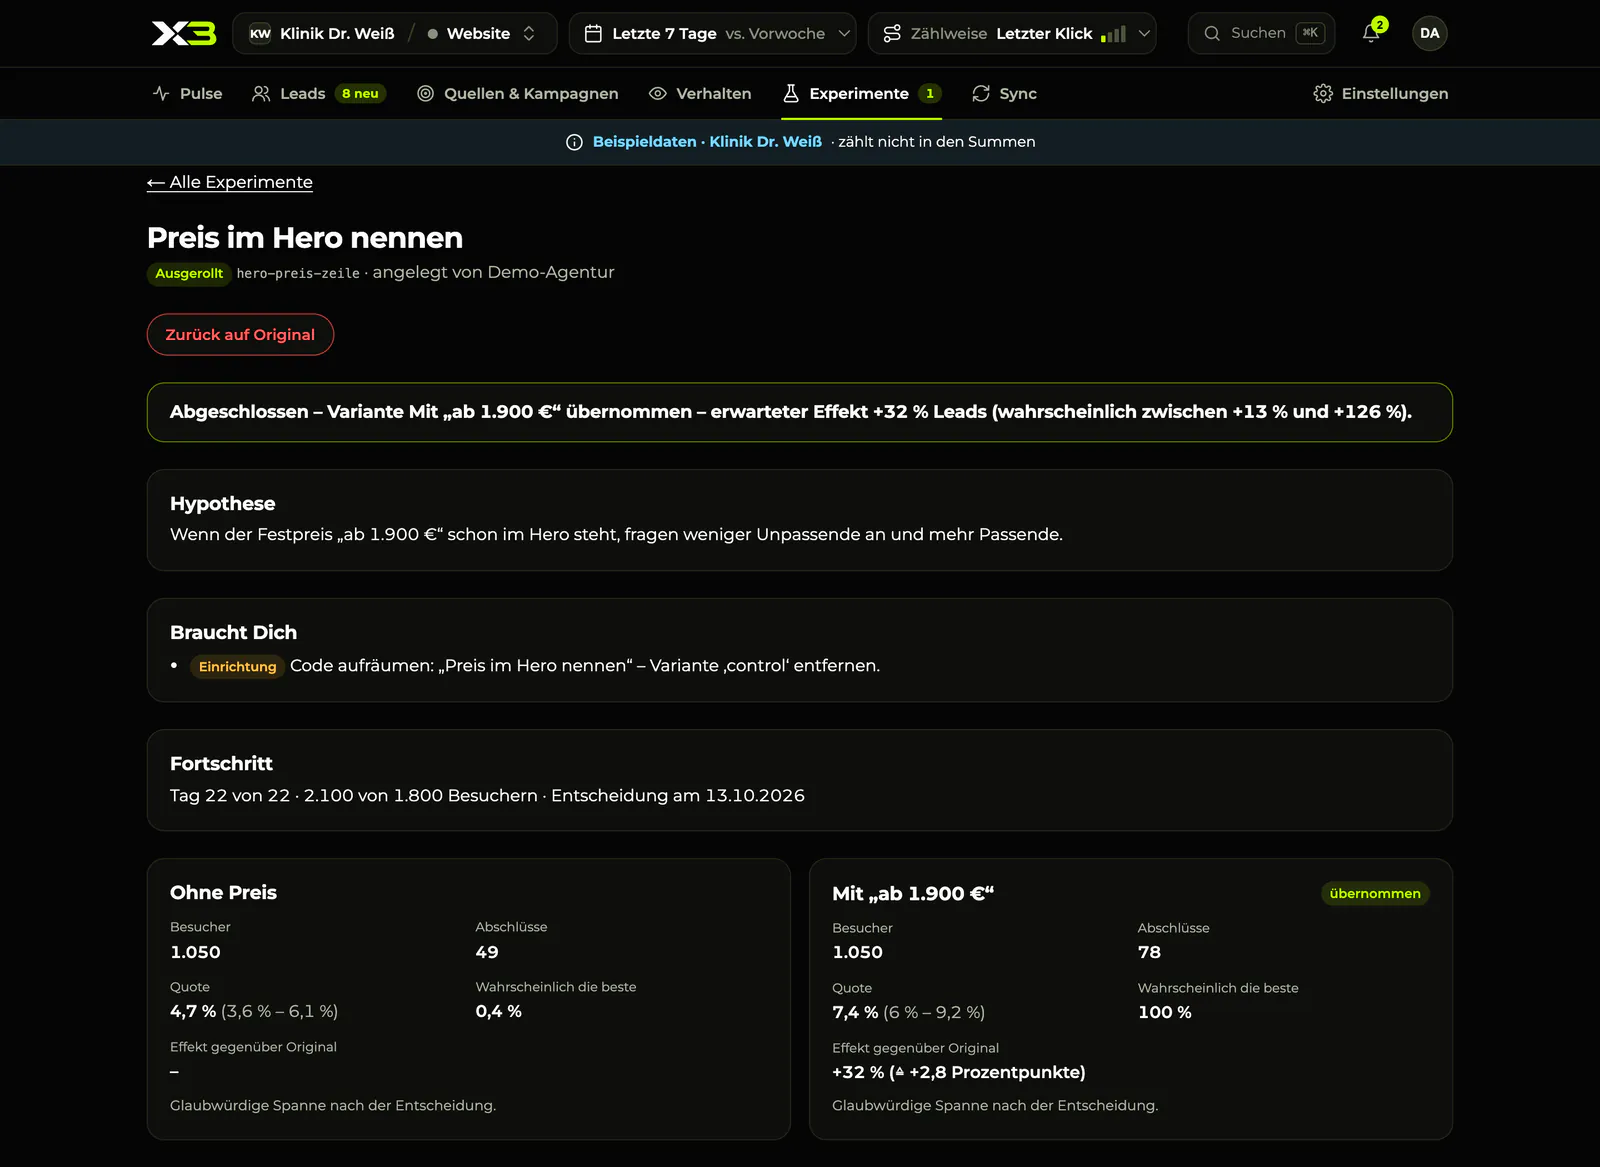Image resolution: width=1600 pixels, height=1167 pixels.
Task: Click Beispieldaten · Klinik Dr. Weiß link
Action: coord(707,142)
